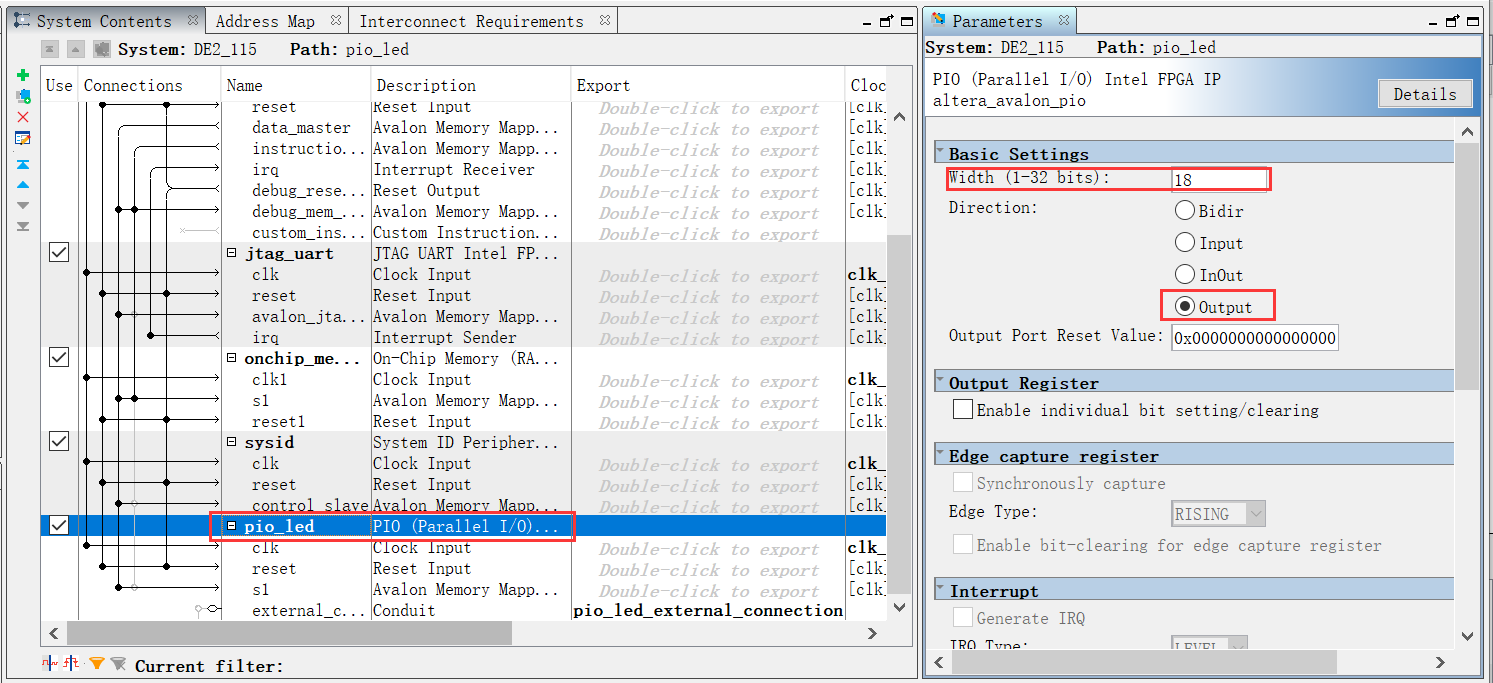
Task: Click the orange filter funnel icon
Action: (96, 664)
